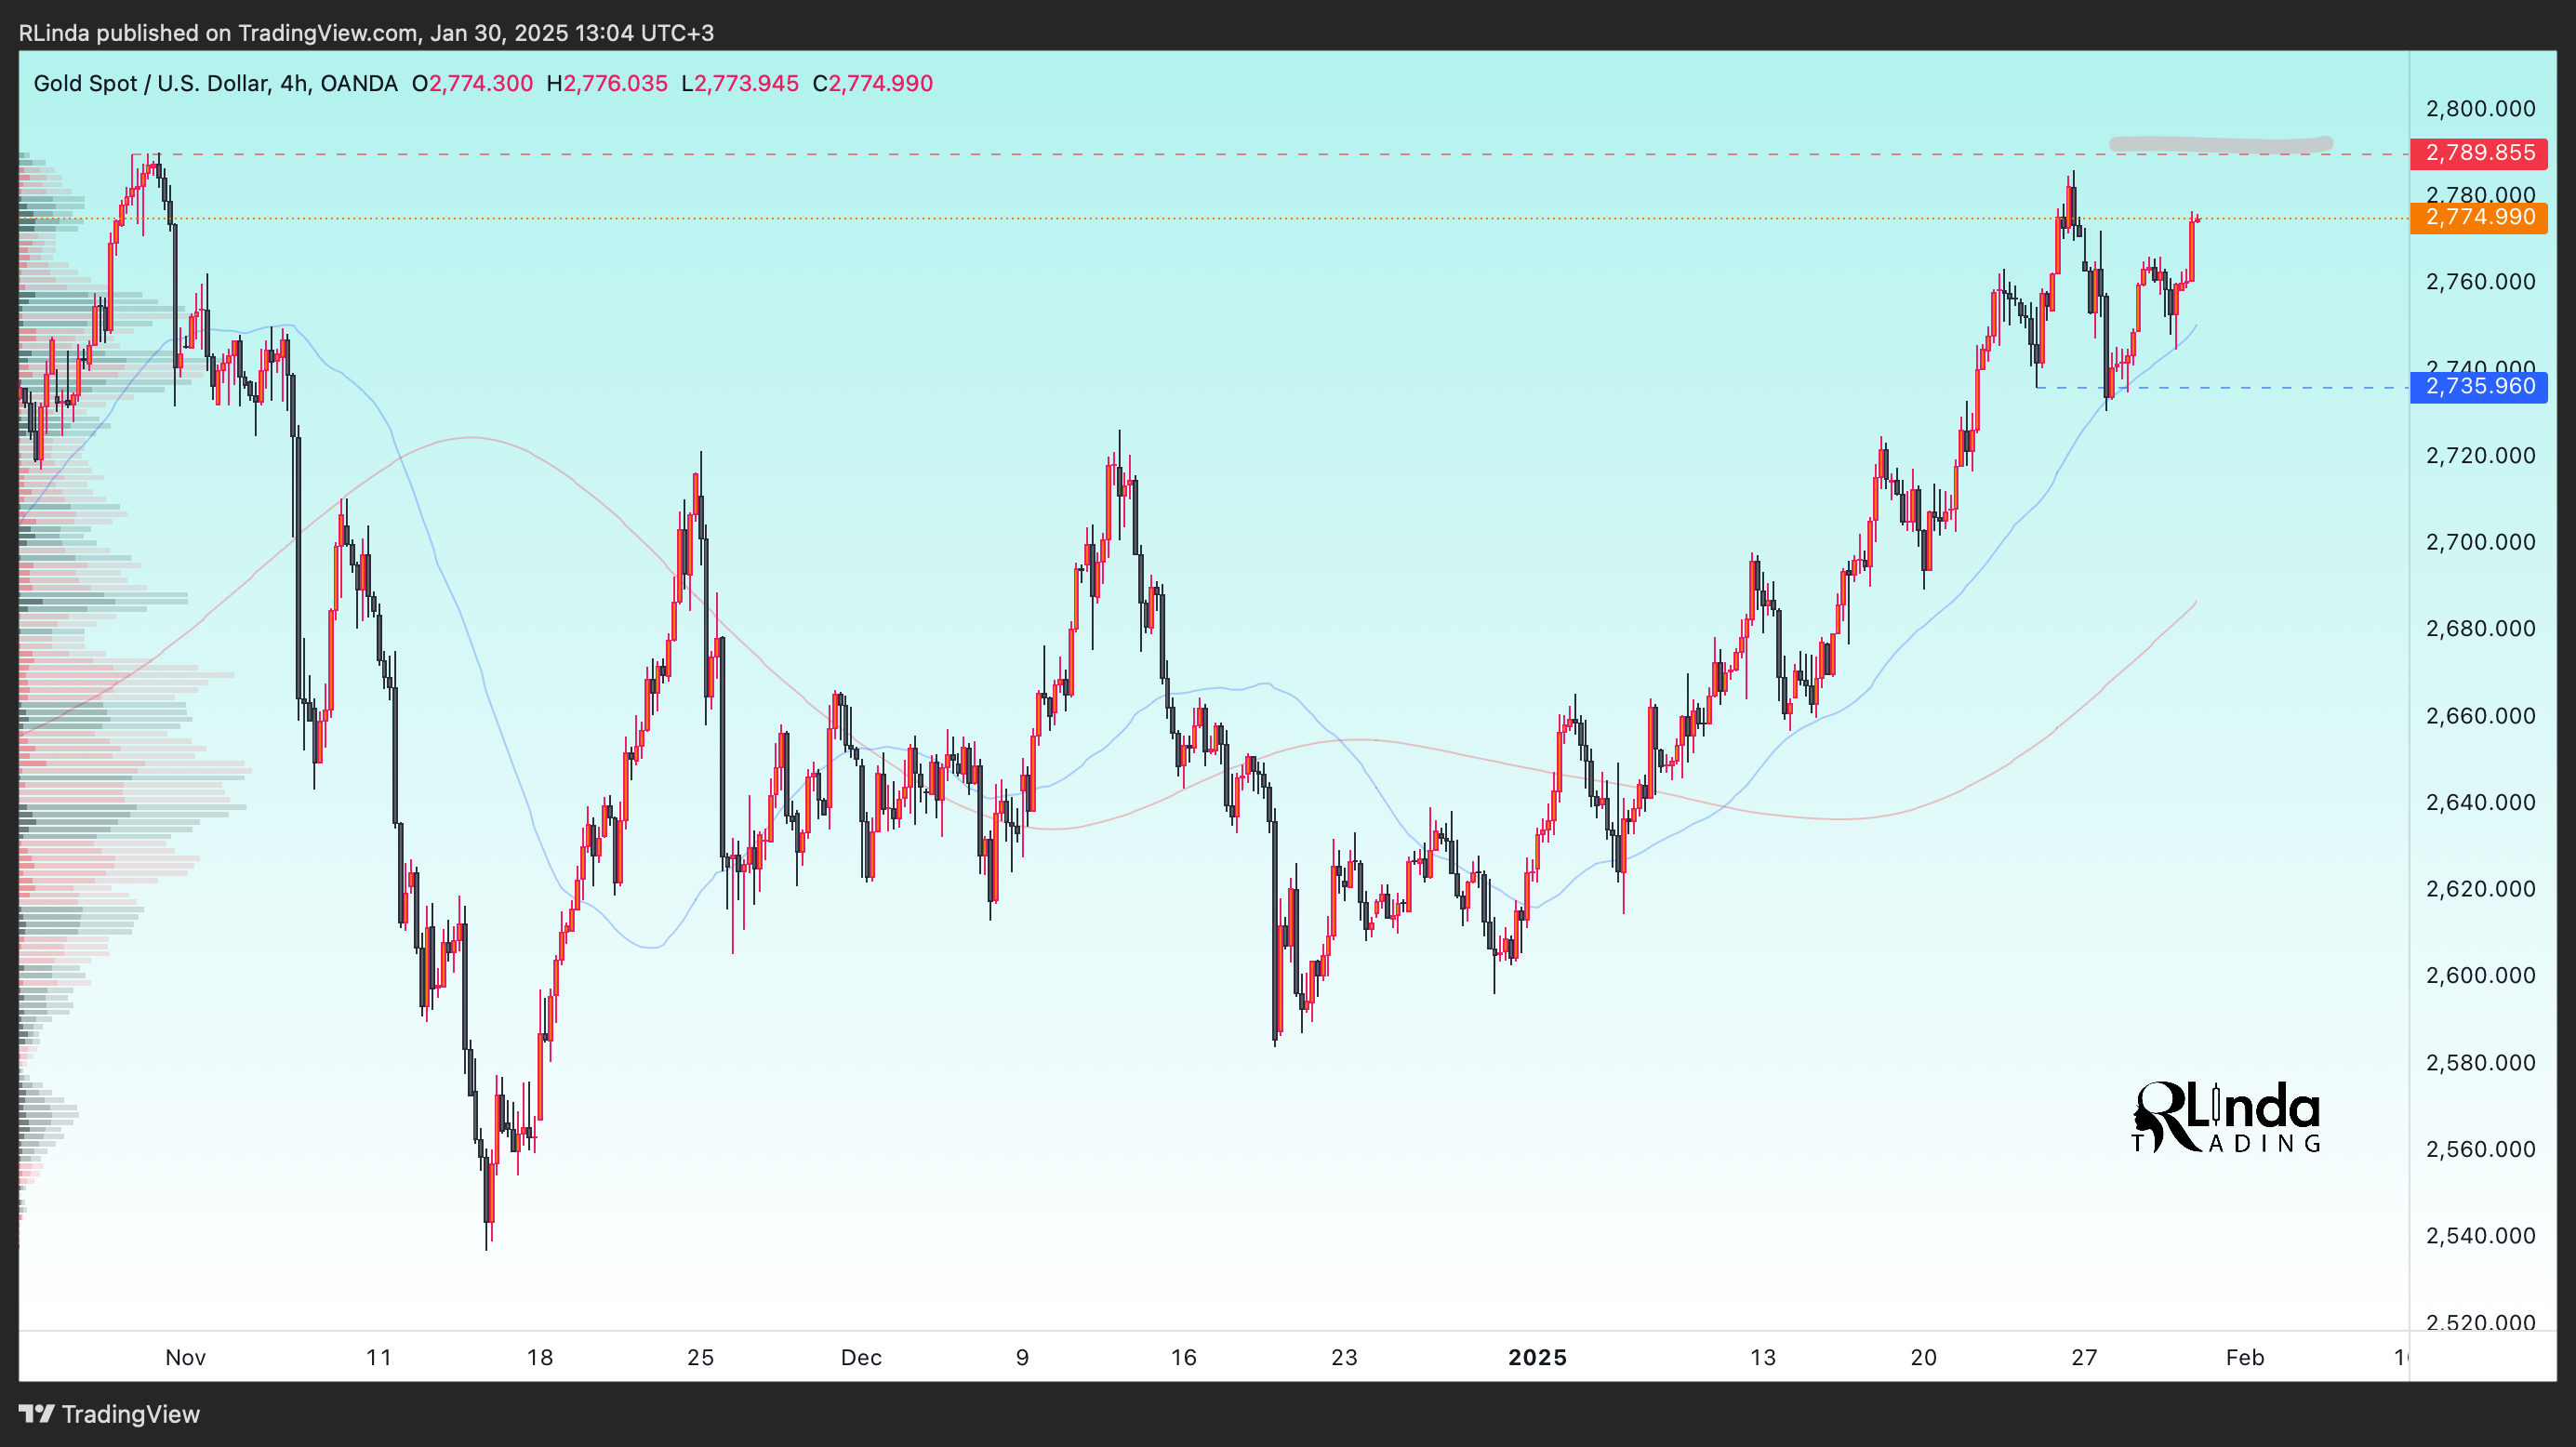Screen dimensions: 2576x1447
Task: Click the Gold Spot / U.S. Dollar title
Action: click(x=215, y=83)
